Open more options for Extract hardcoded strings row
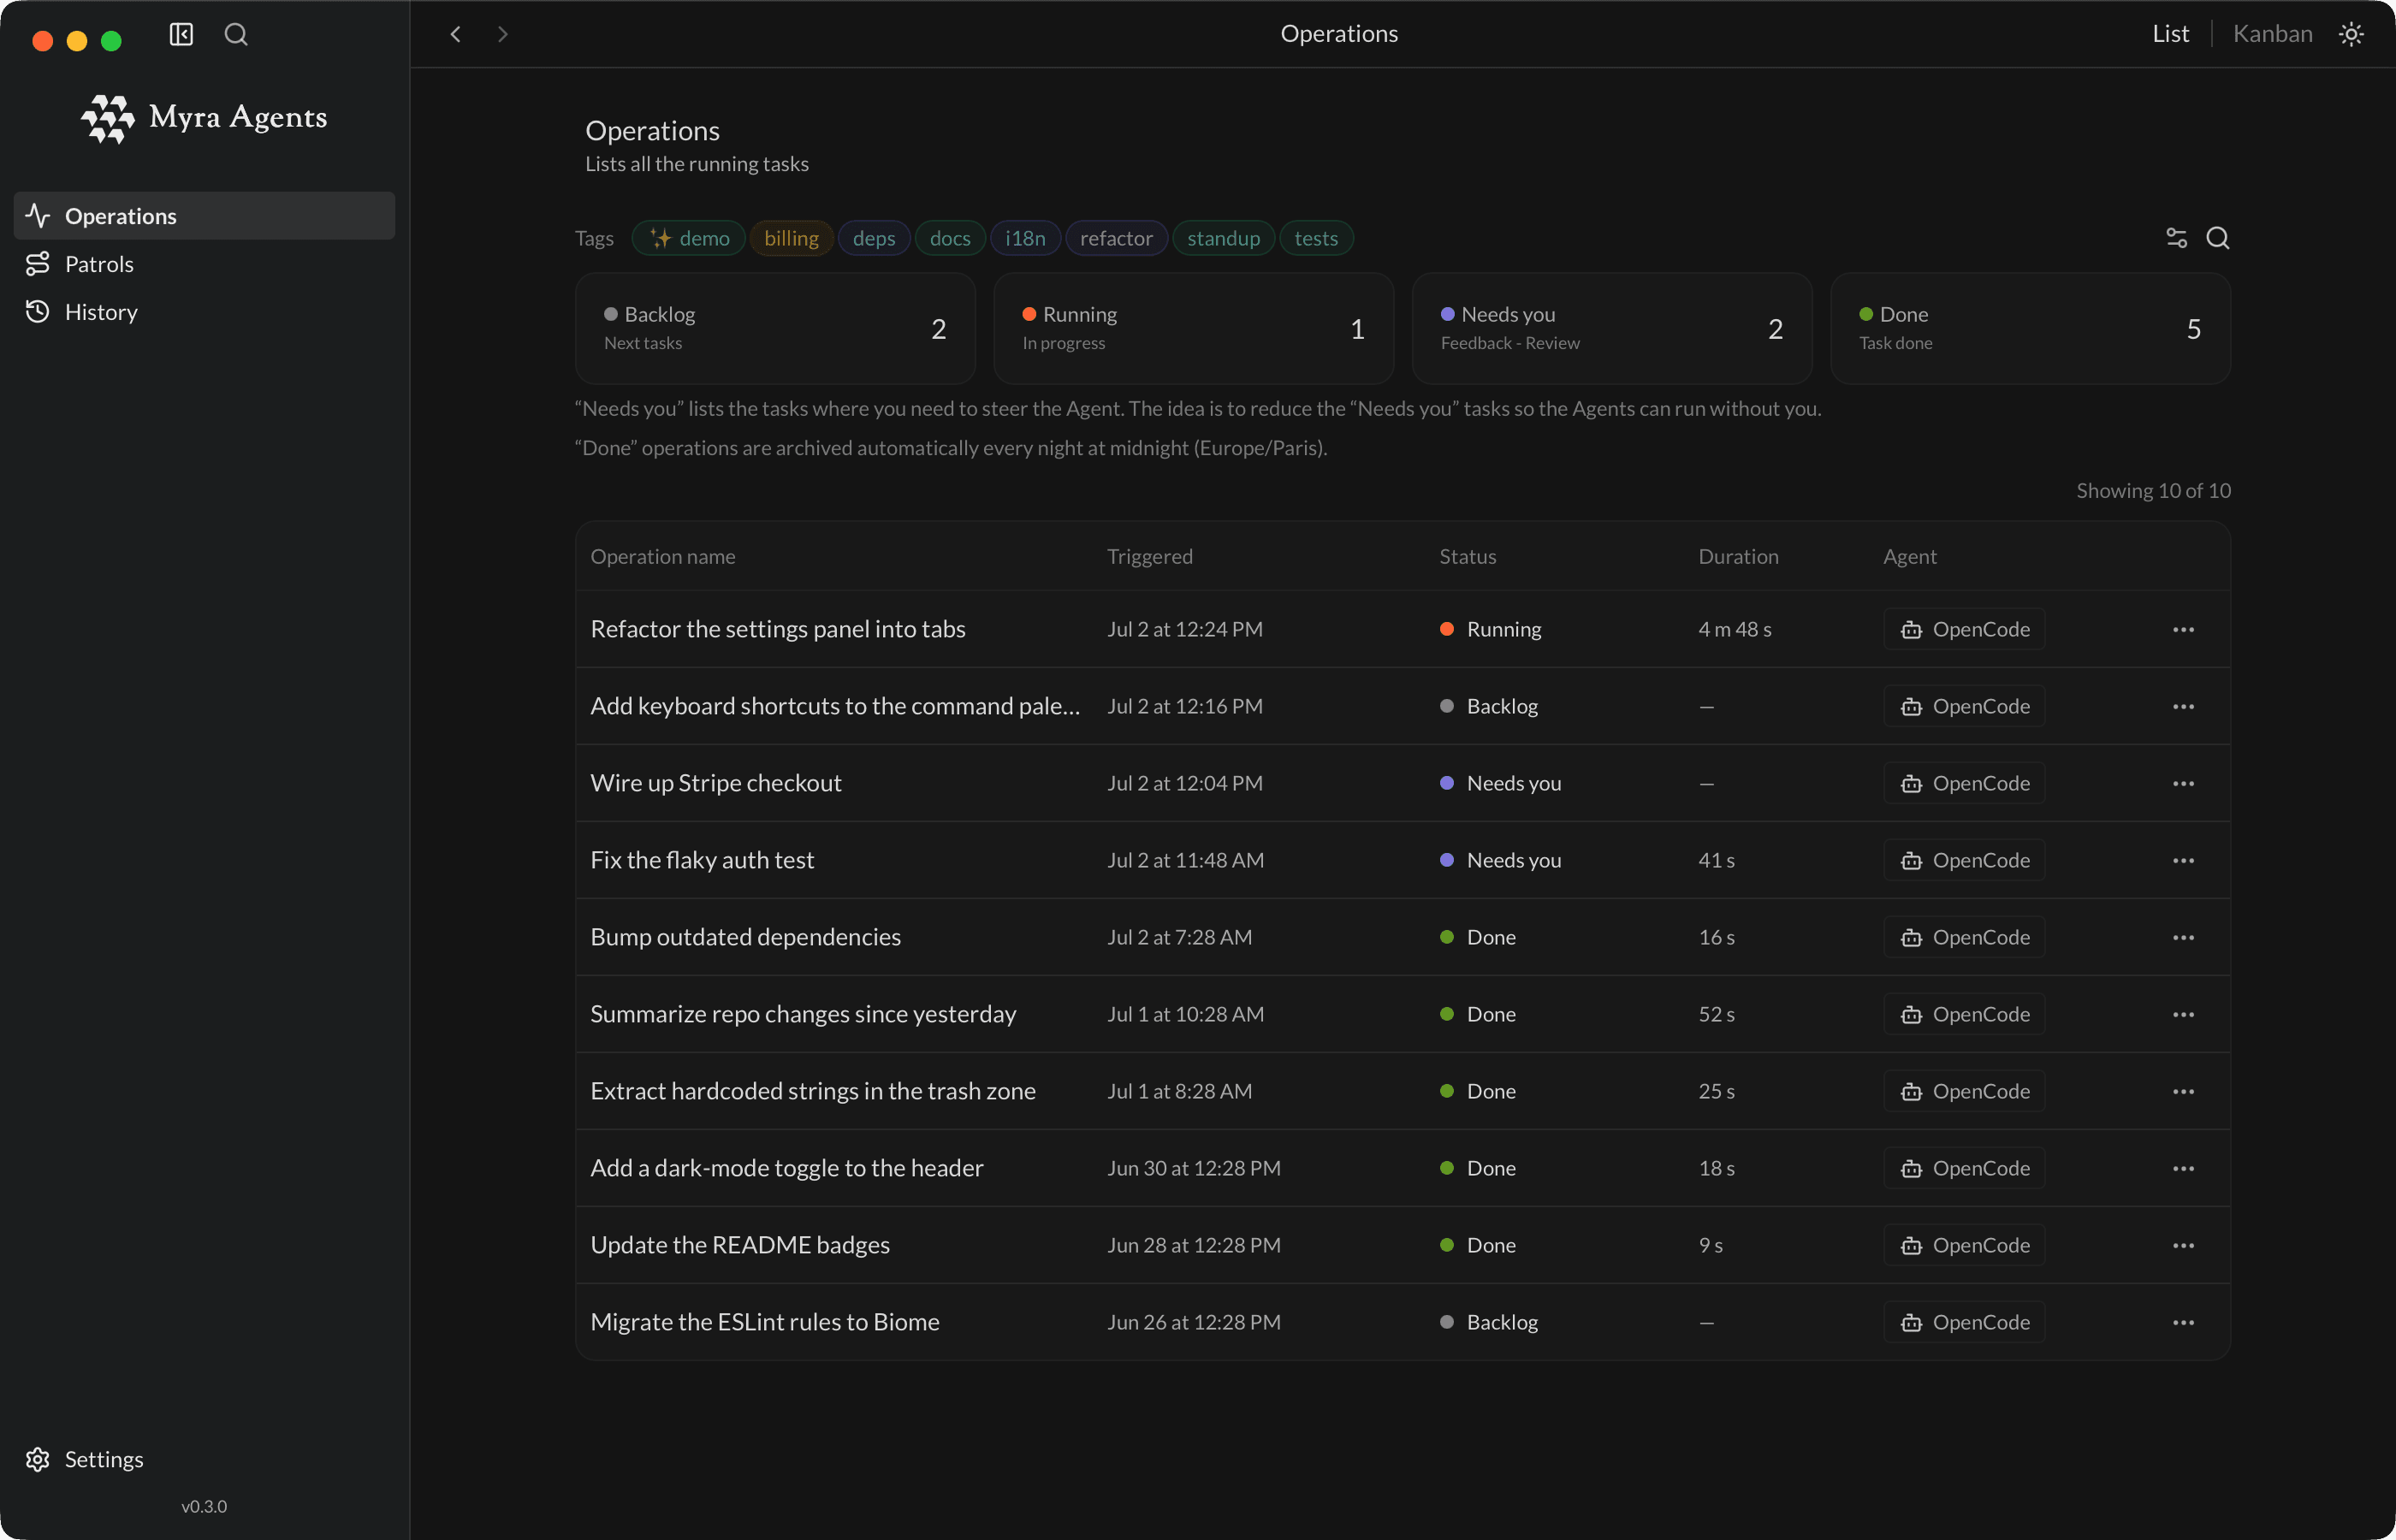The image size is (2396, 1540). [x=2183, y=1091]
